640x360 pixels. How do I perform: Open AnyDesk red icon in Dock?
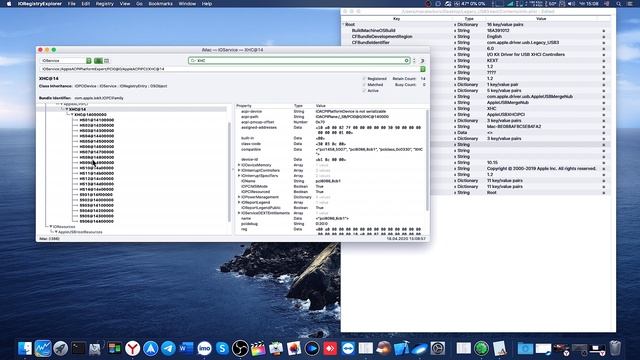click(330, 348)
